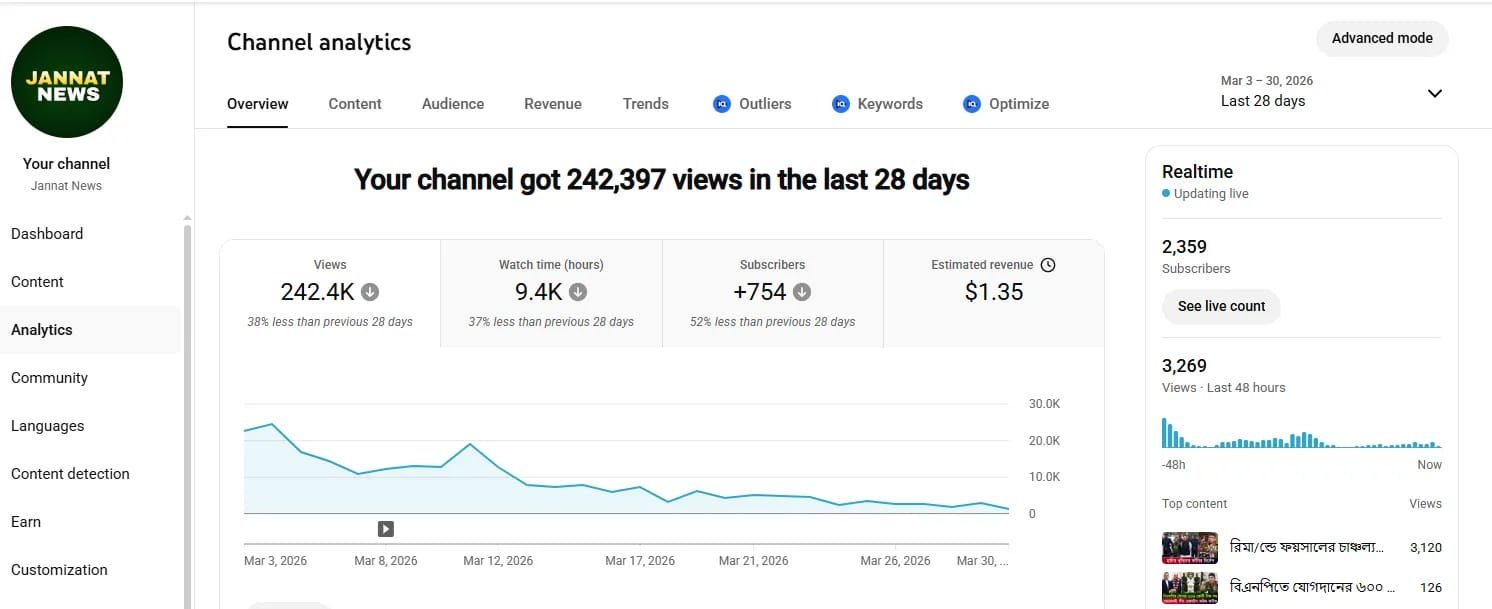Screen dimensions: 1492x609
Task: Select the Trends tab
Action: pyautogui.click(x=645, y=104)
